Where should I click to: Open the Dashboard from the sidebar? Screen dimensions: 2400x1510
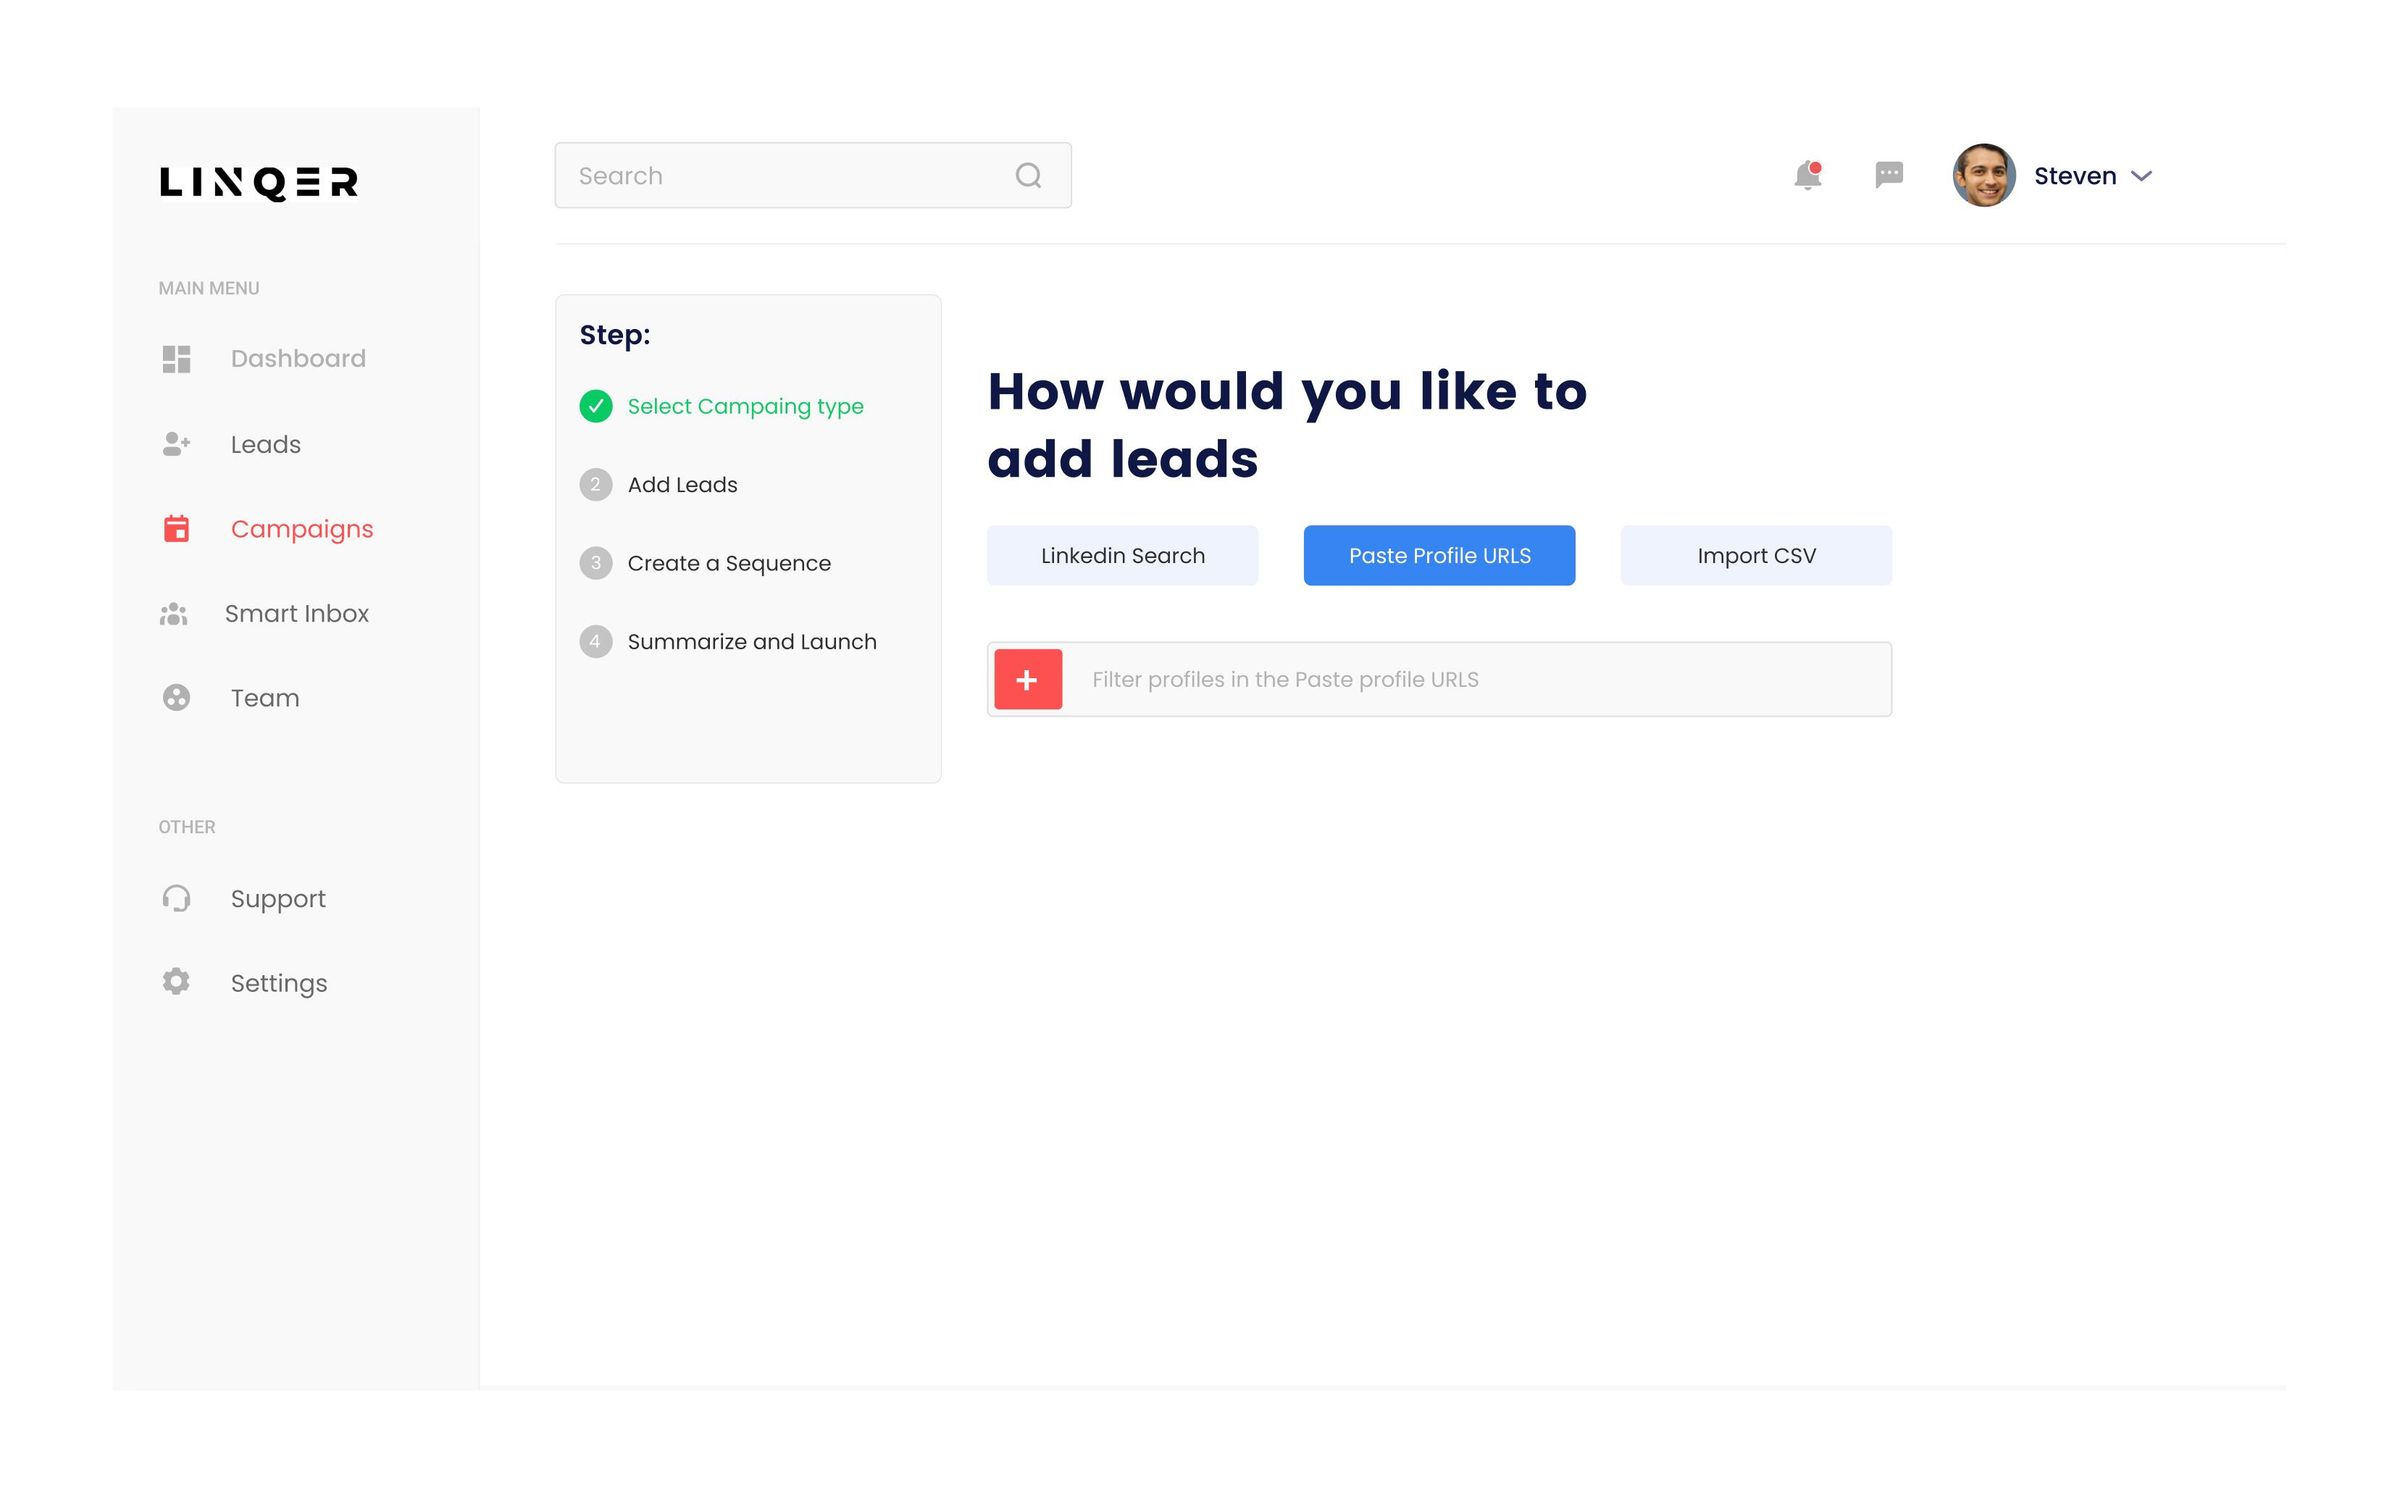tap(176, 358)
